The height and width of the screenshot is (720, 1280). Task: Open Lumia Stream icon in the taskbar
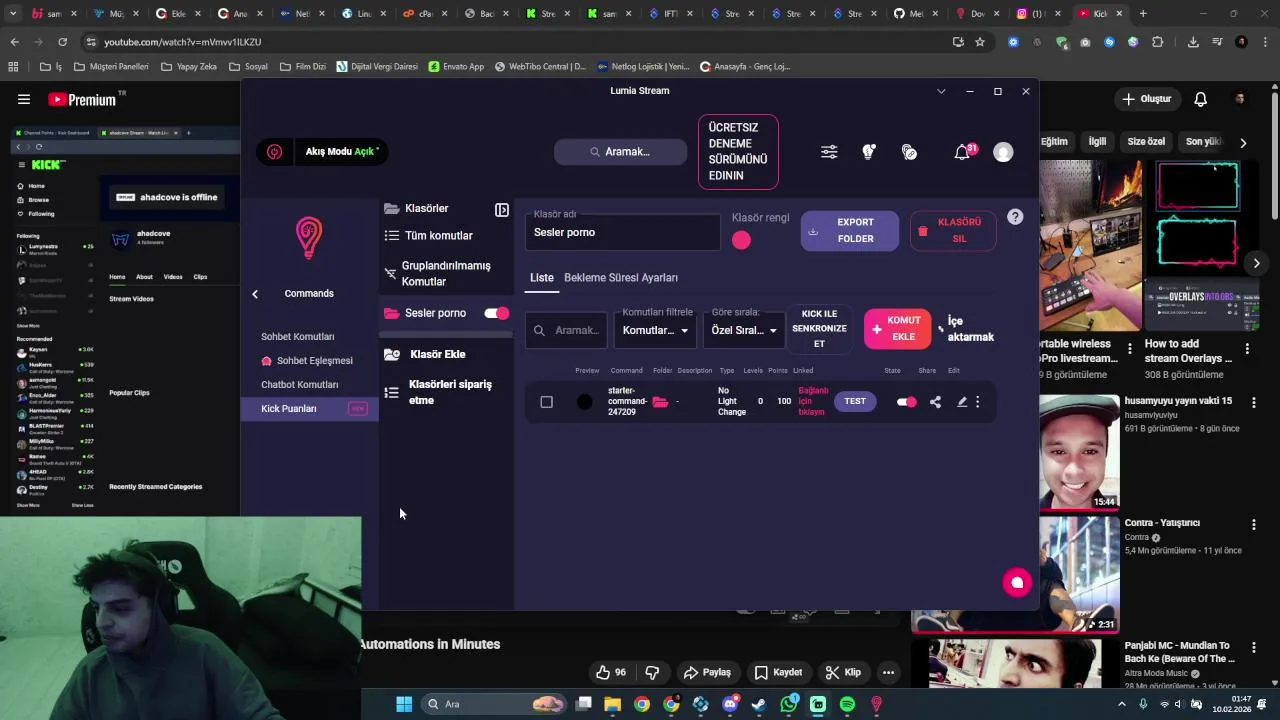[x=876, y=704]
